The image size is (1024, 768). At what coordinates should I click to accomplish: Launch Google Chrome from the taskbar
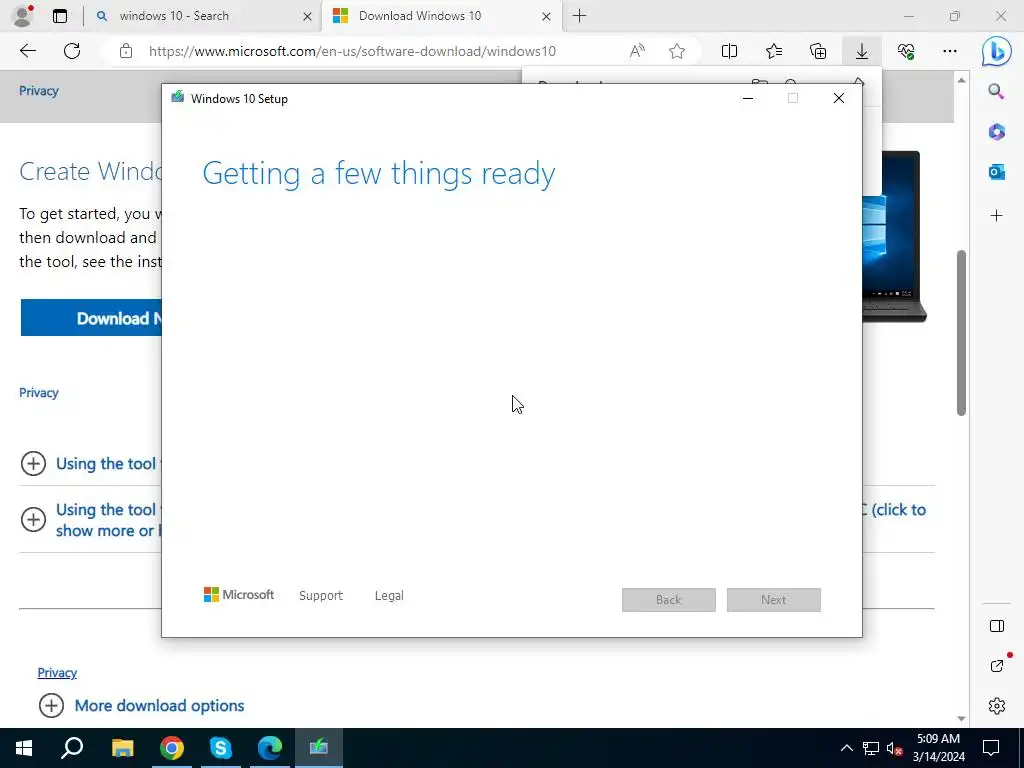(172, 748)
